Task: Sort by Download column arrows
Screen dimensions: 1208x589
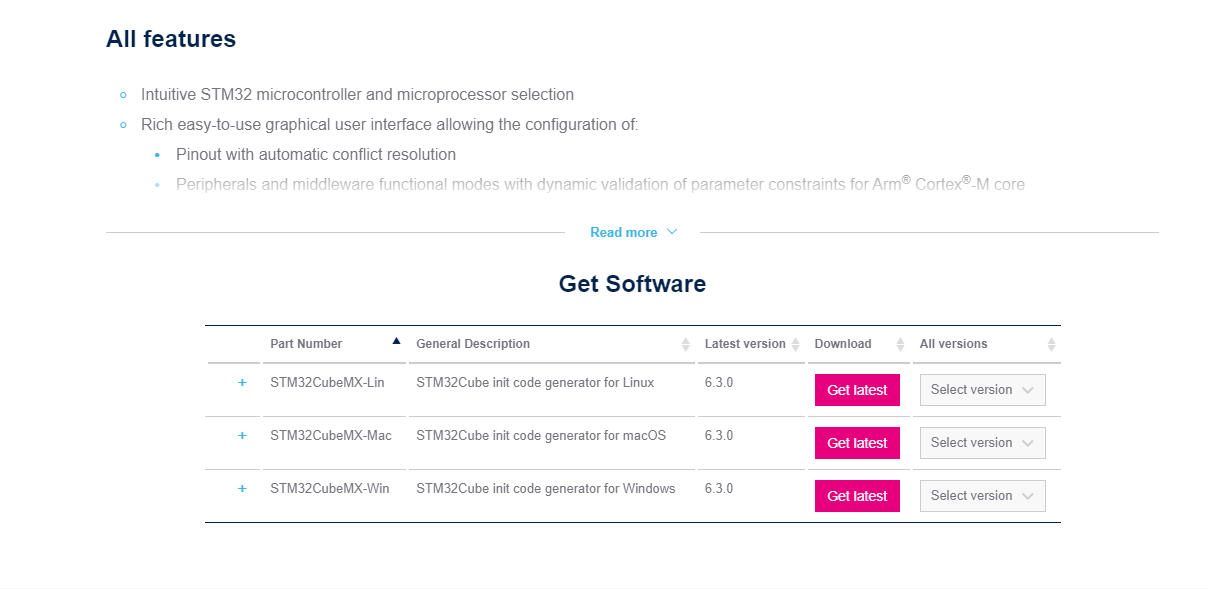Action: click(901, 344)
